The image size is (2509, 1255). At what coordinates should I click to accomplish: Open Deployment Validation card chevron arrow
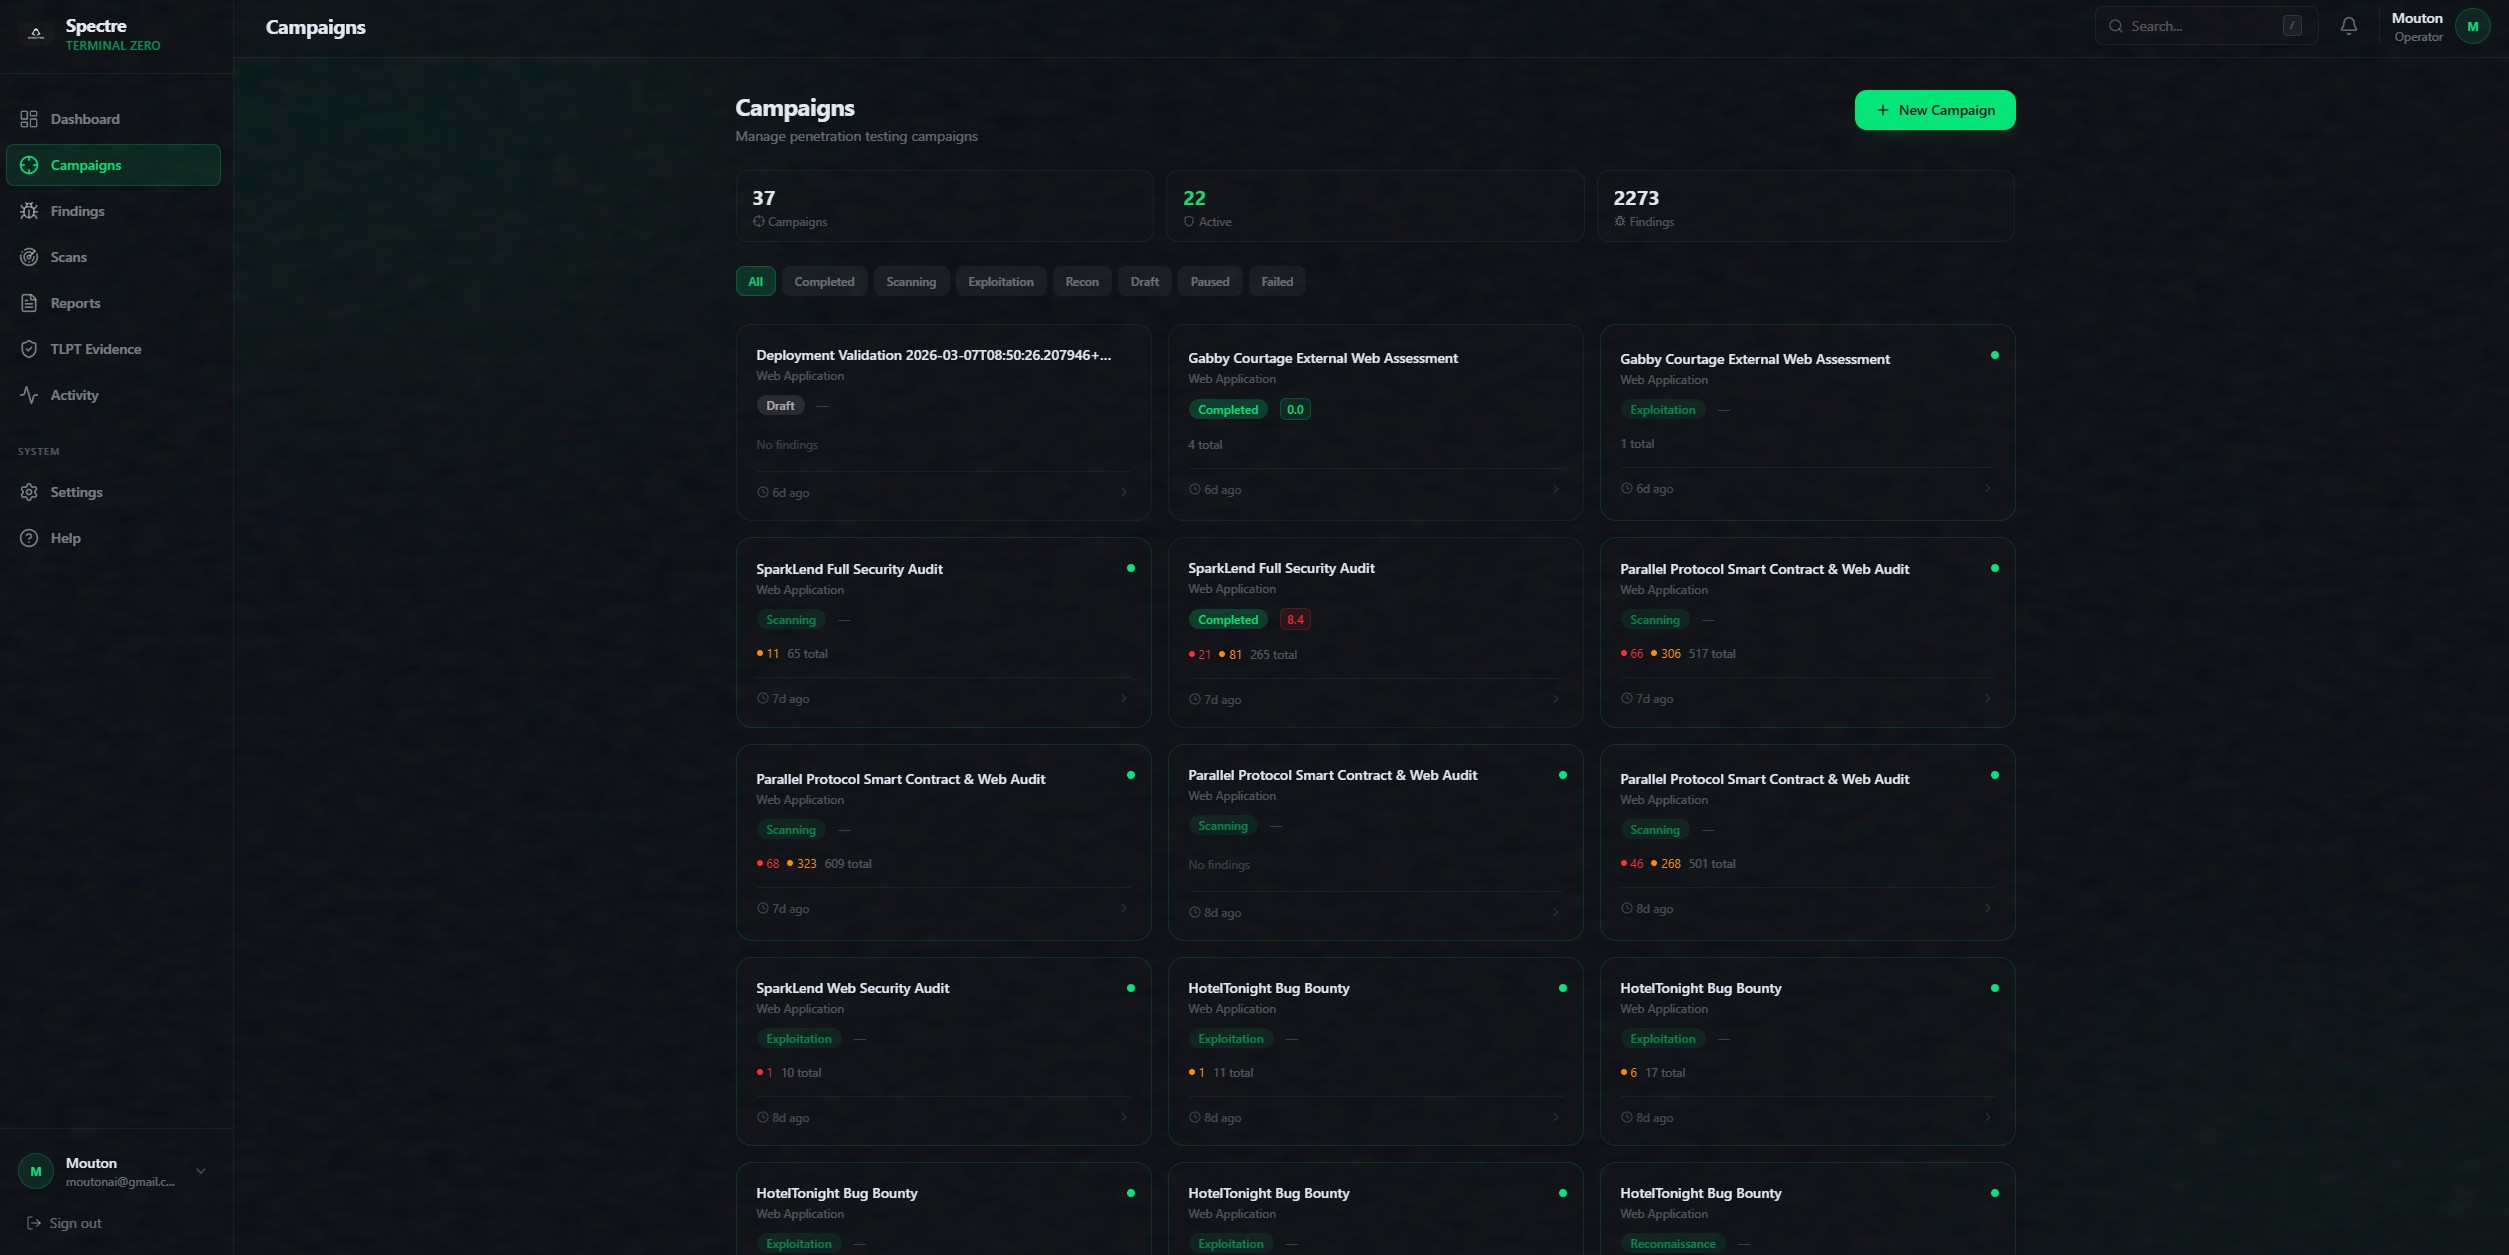point(1123,492)
